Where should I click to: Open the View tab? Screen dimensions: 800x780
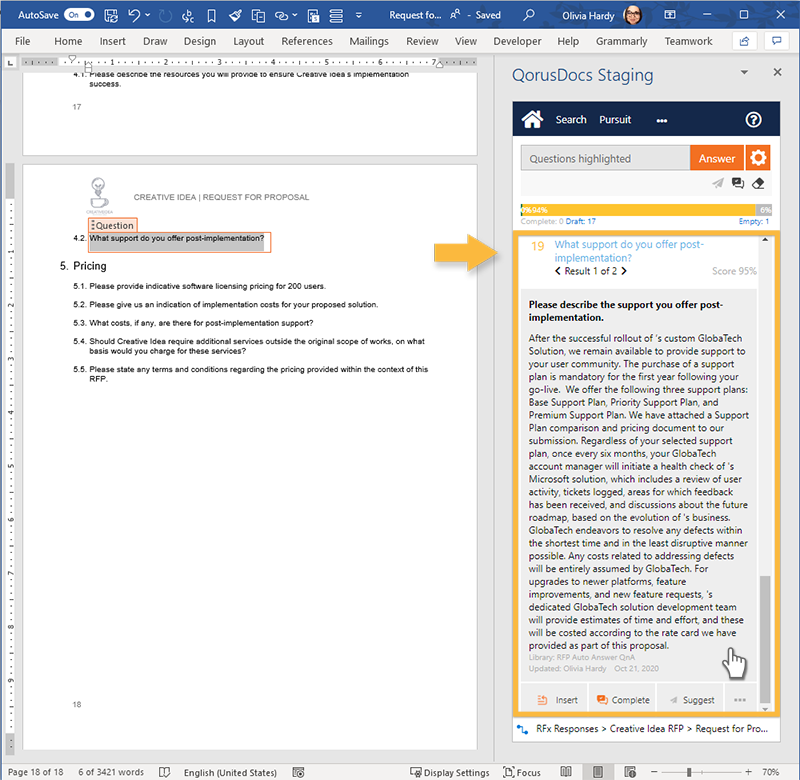(466, 41)
